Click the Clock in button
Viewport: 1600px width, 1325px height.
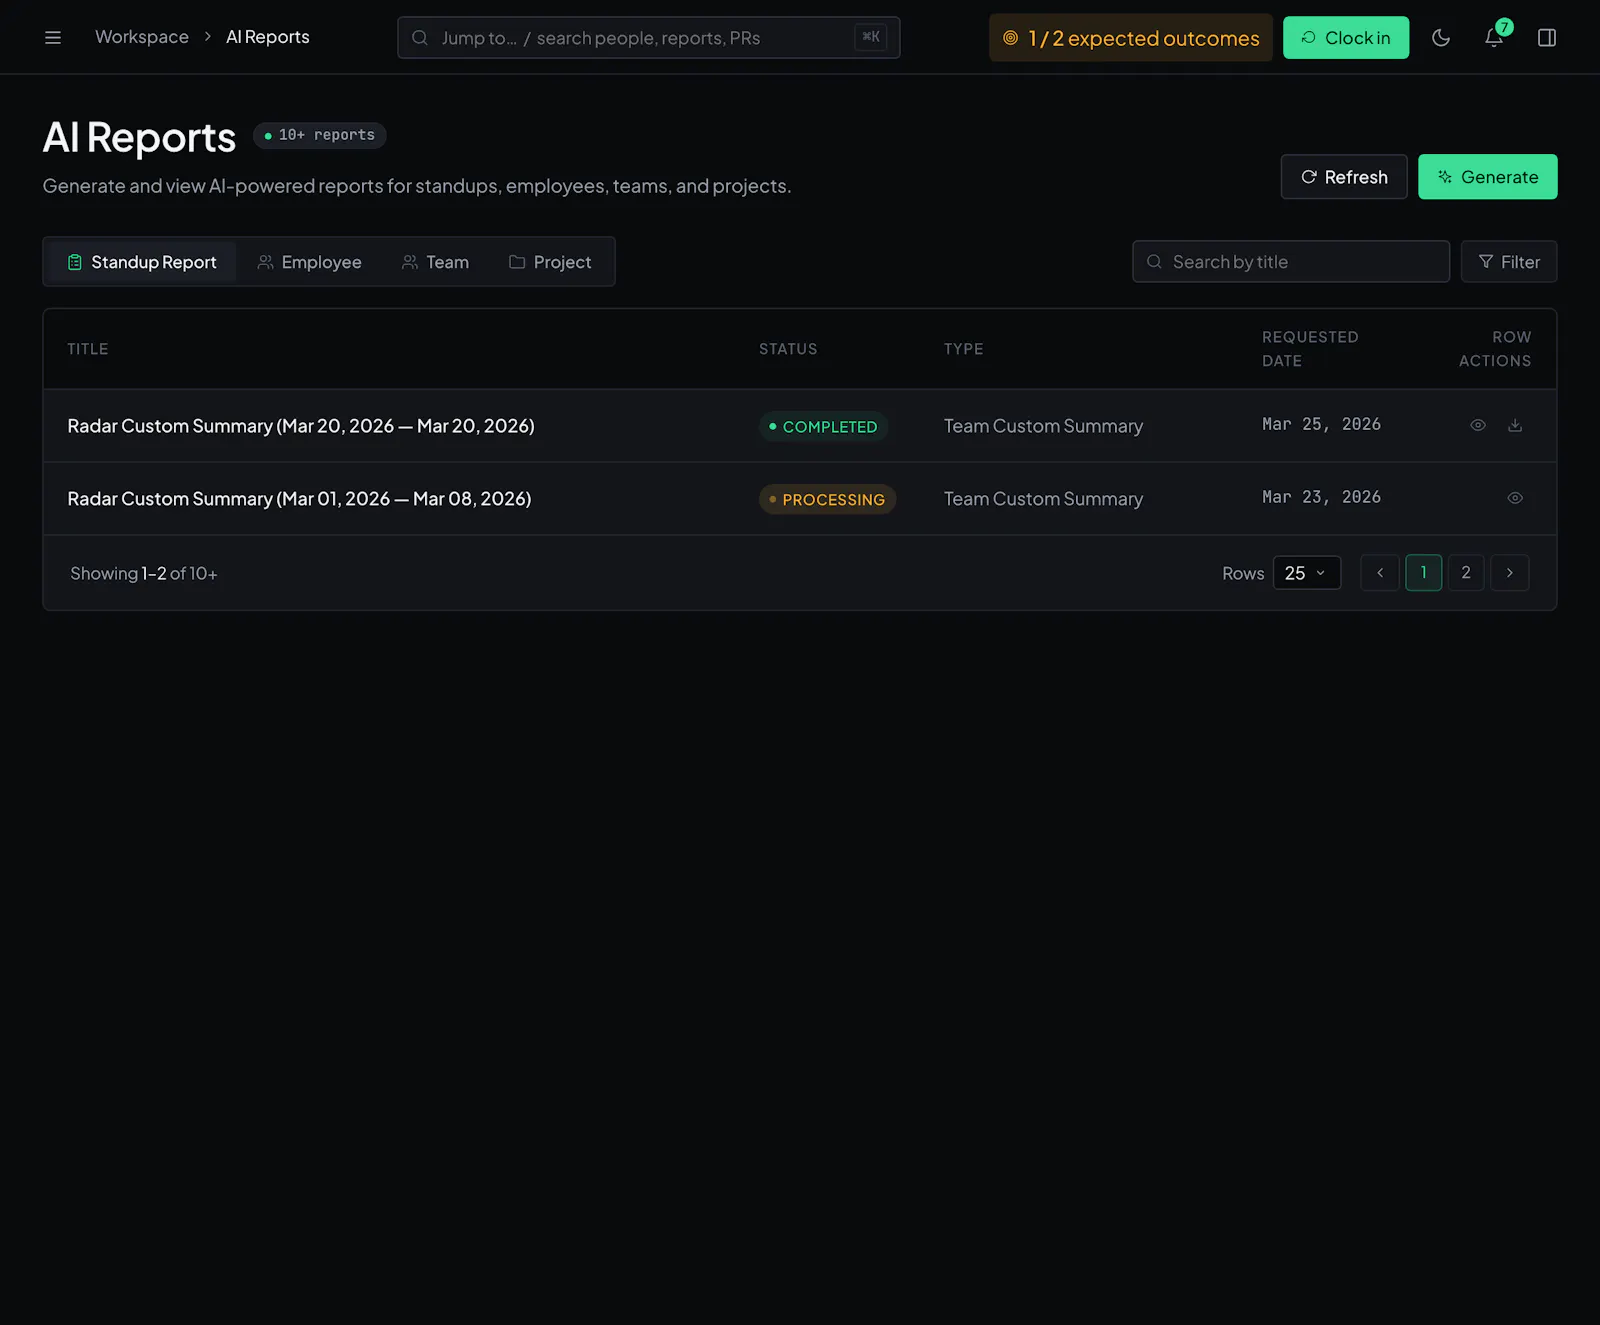pyautogui.click(x=1346, y=38)
